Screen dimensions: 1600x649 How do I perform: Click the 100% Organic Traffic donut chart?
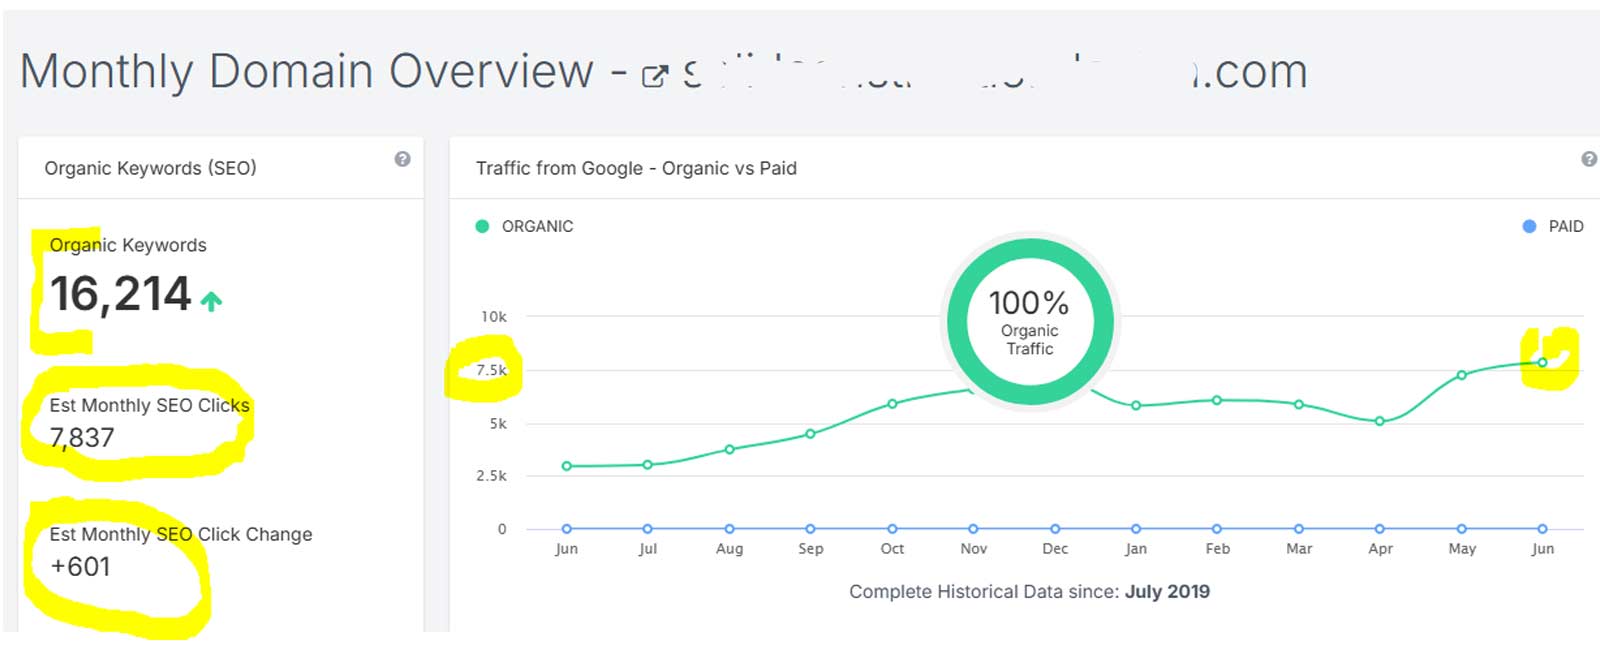1029,322
